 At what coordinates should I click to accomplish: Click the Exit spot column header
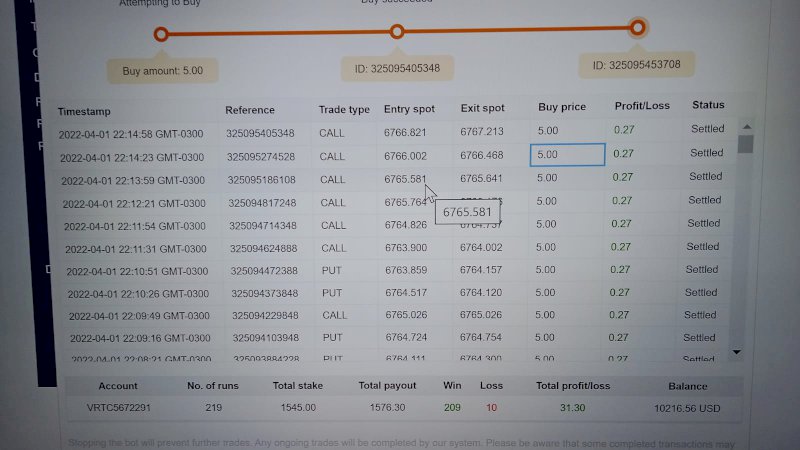point(482,108)
